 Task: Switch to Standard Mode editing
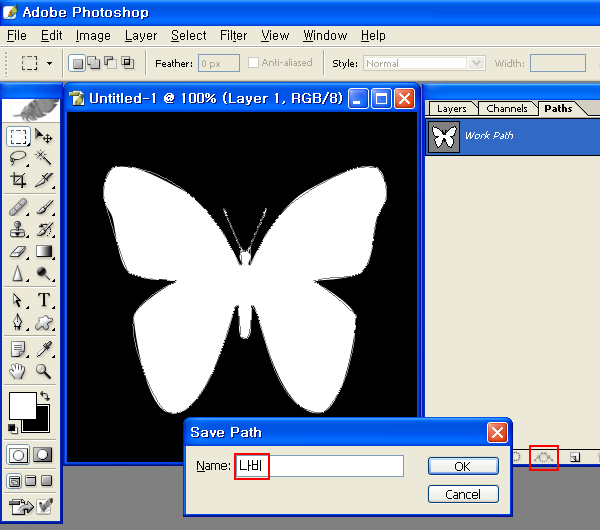pyautogui.click(x=18, y=455)
